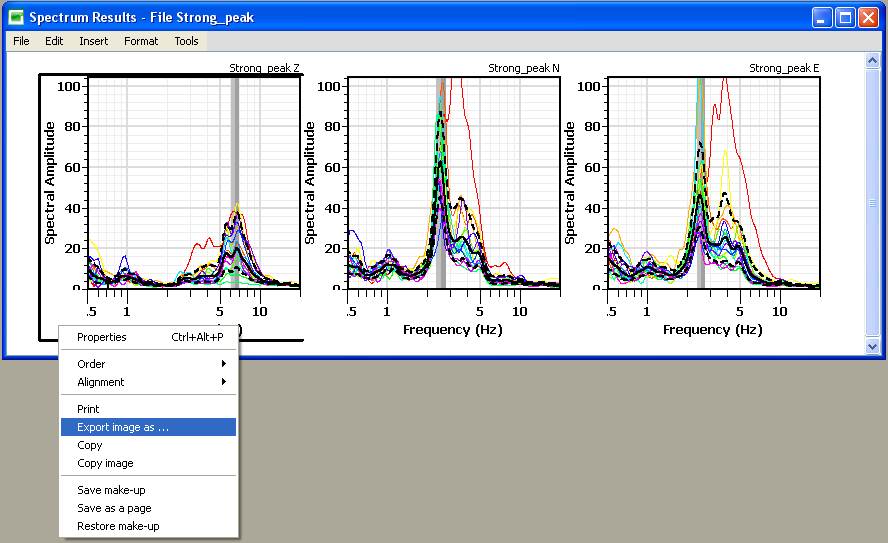Image resolution: width=888 pixels, height=543 pixels.
Task: Click Export image as… option
Action: 123,427
